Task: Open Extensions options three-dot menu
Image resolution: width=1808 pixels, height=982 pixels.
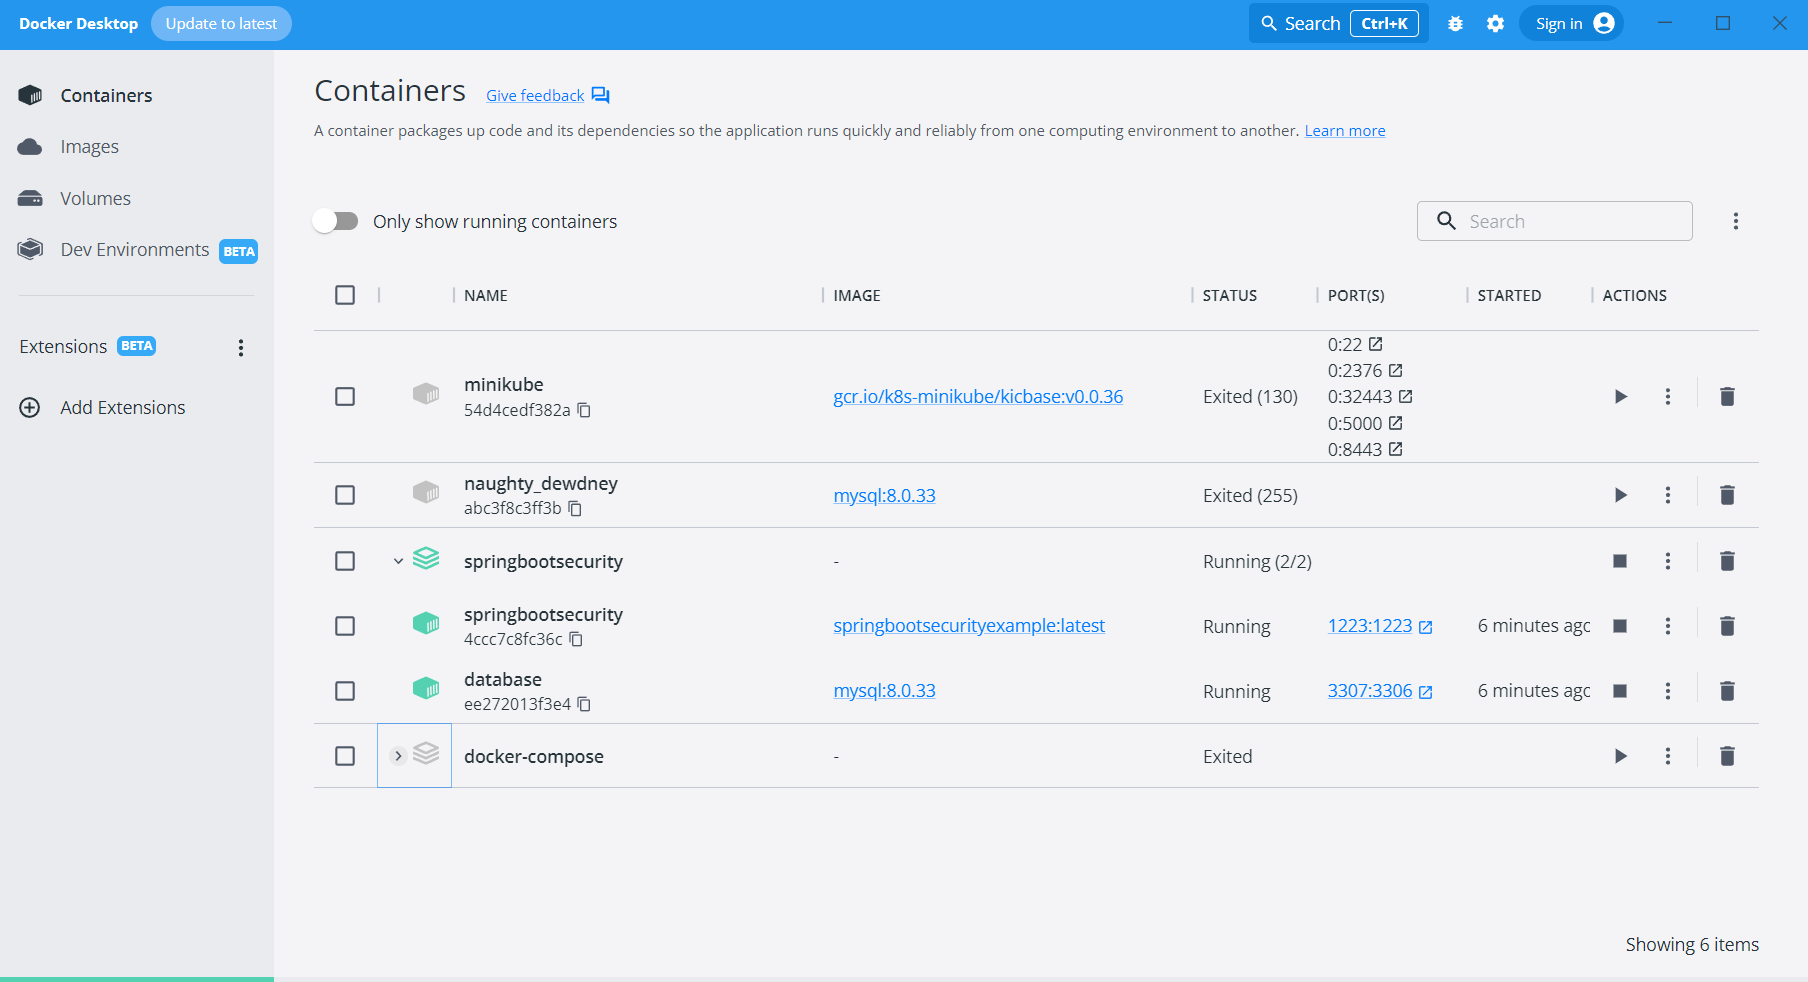Action: click(x=240, y=348)
